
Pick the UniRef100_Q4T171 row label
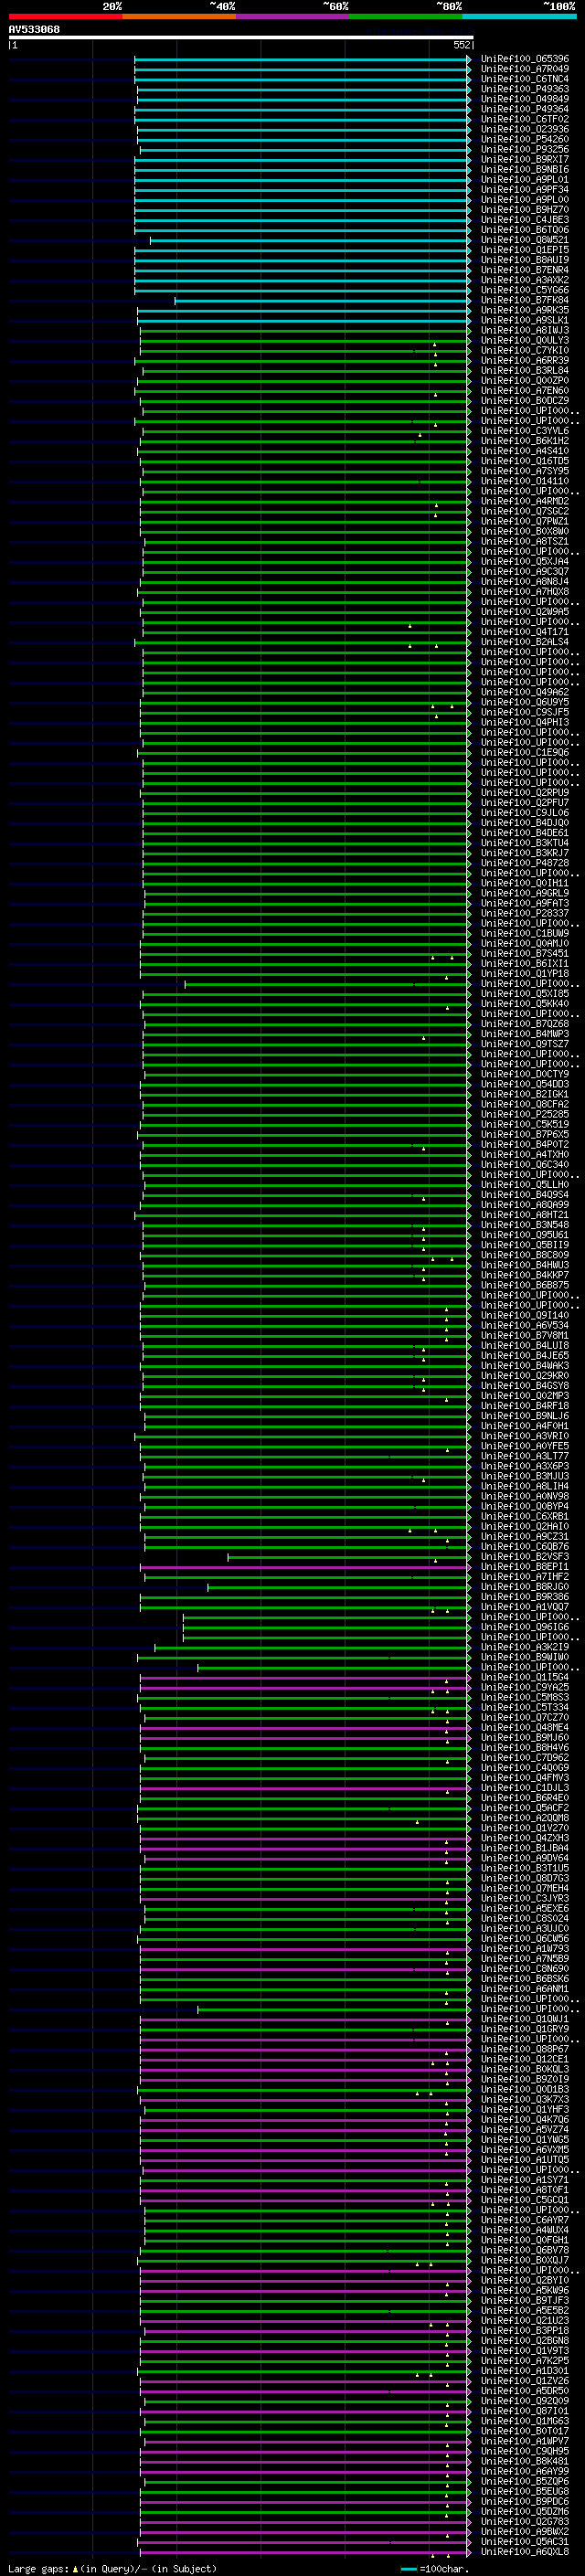(525, 631)
